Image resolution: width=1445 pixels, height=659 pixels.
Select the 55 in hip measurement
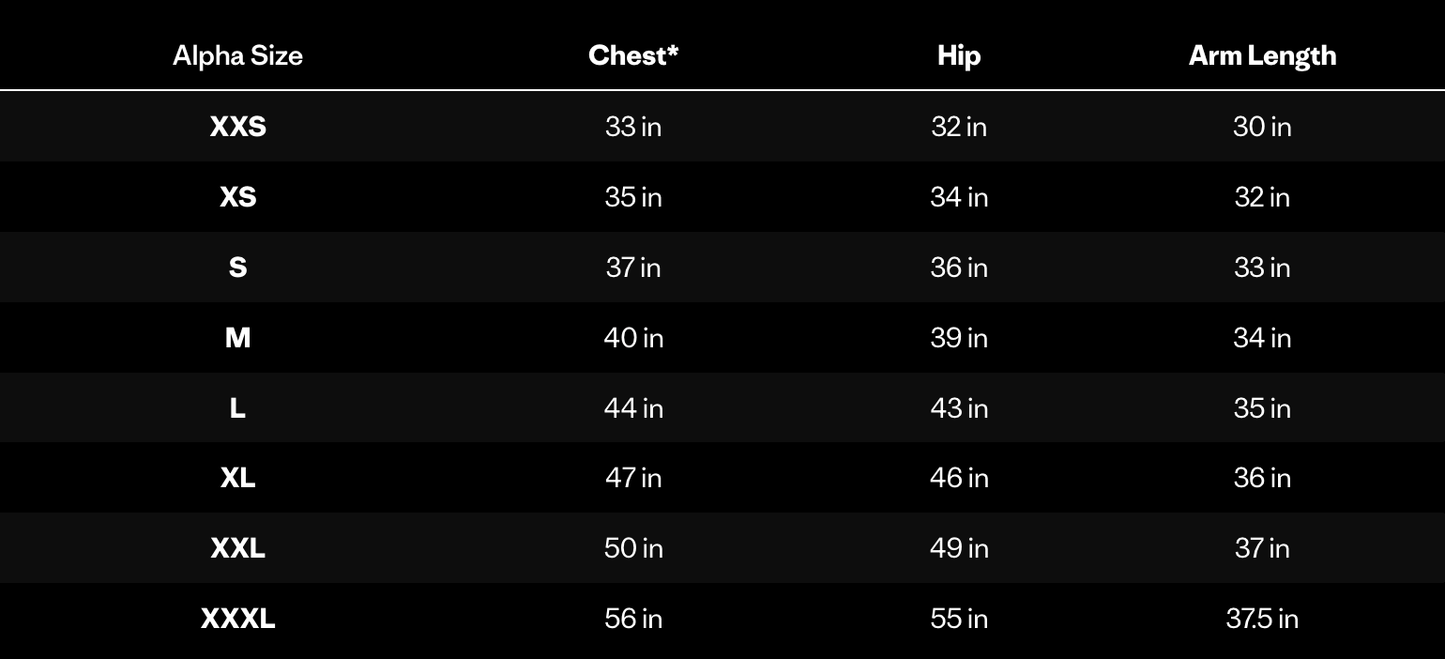click(959, 618)
